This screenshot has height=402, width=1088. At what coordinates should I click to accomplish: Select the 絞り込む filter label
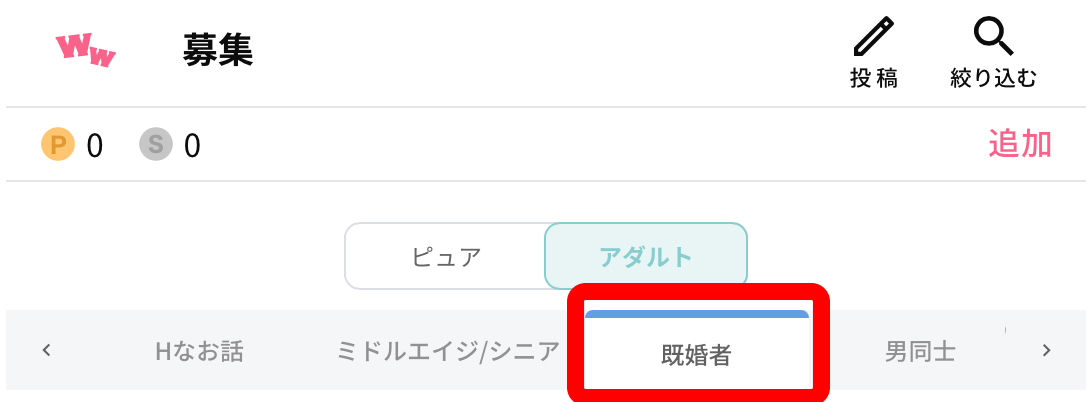tap(993, 78)
